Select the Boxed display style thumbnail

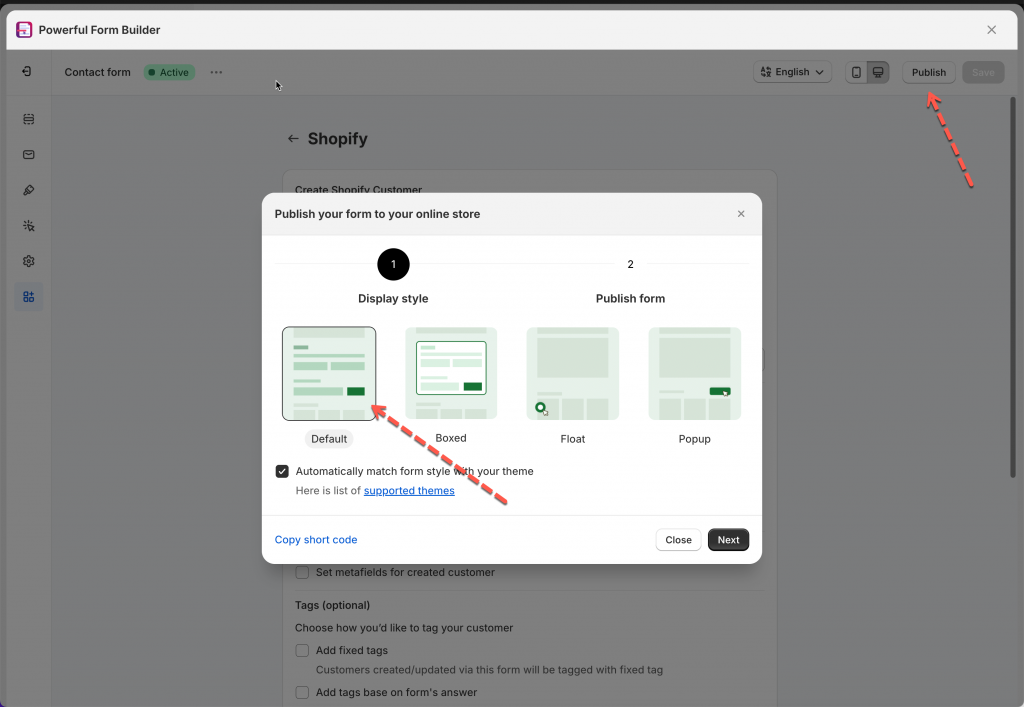[x=451, y=373]
